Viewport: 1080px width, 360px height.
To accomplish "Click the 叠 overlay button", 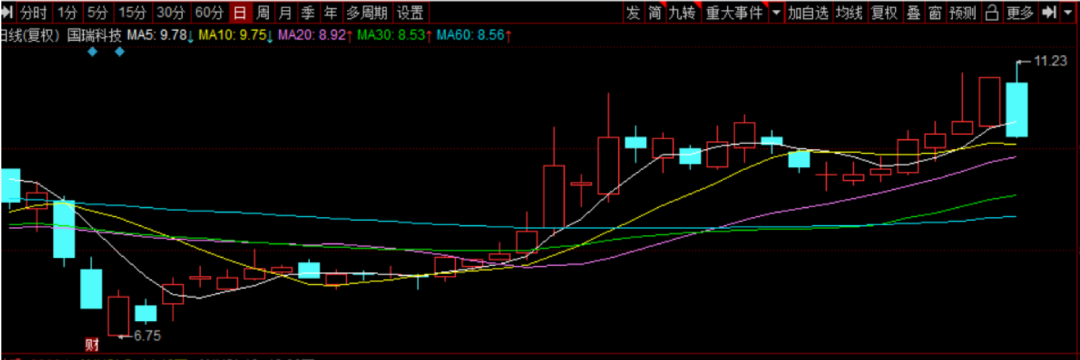I will 913,12.
